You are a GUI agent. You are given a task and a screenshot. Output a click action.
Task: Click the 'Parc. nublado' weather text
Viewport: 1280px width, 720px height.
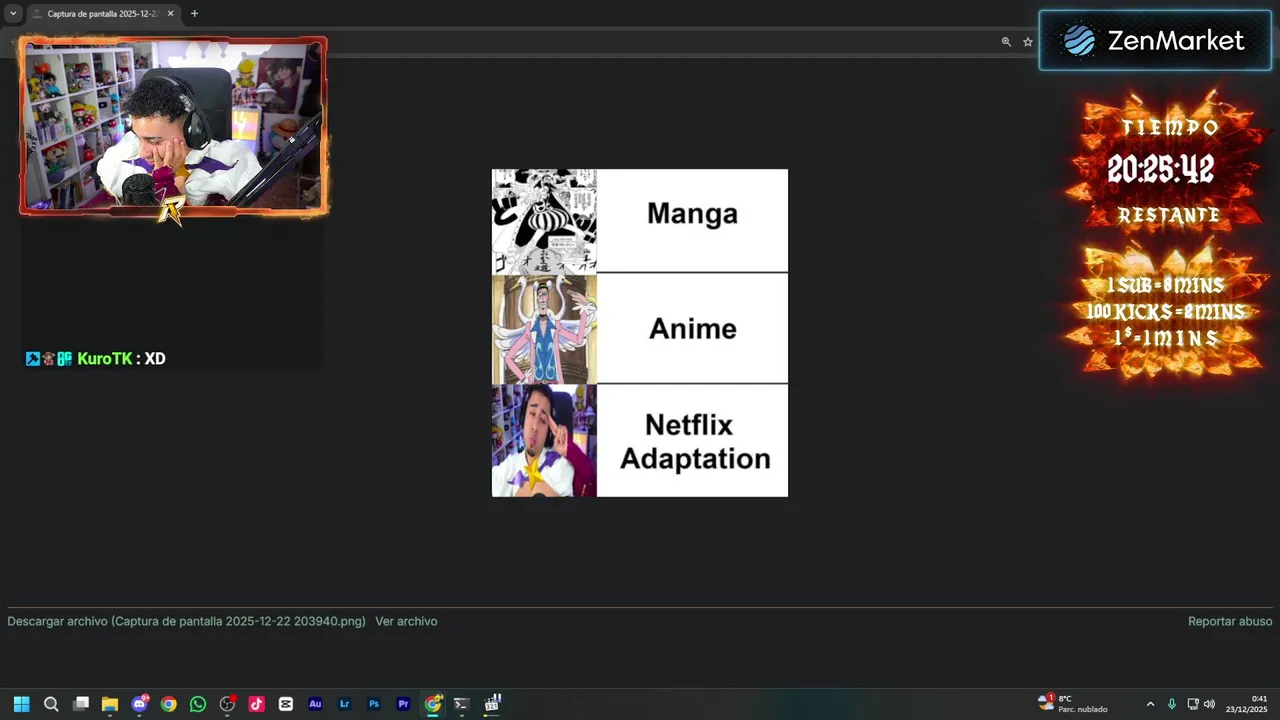(x=1083, y=710)
